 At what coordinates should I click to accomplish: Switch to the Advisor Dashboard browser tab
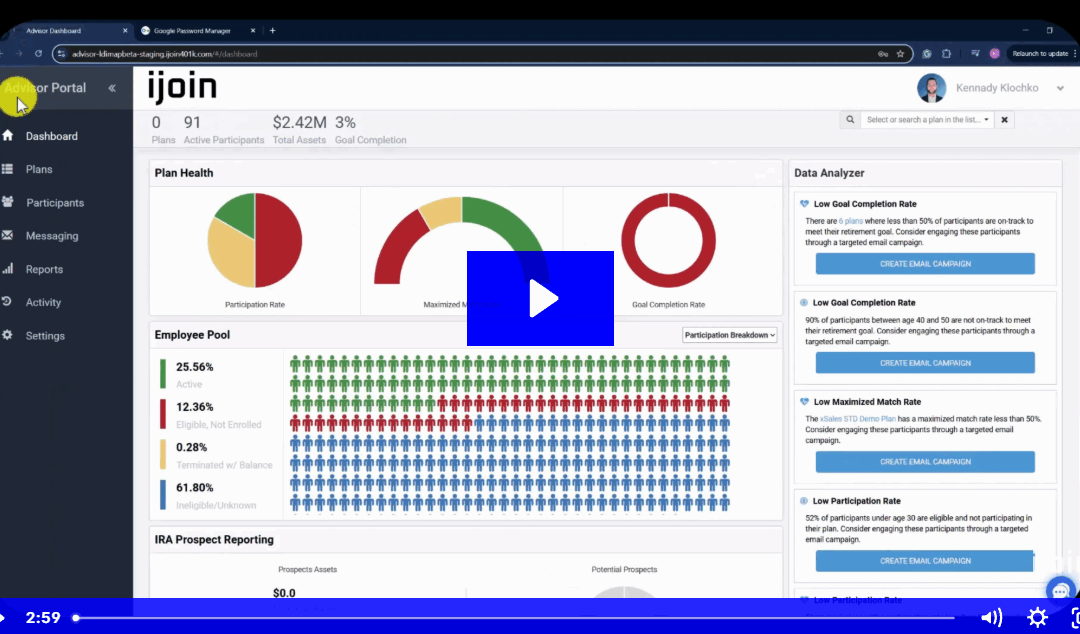(68, 30)
